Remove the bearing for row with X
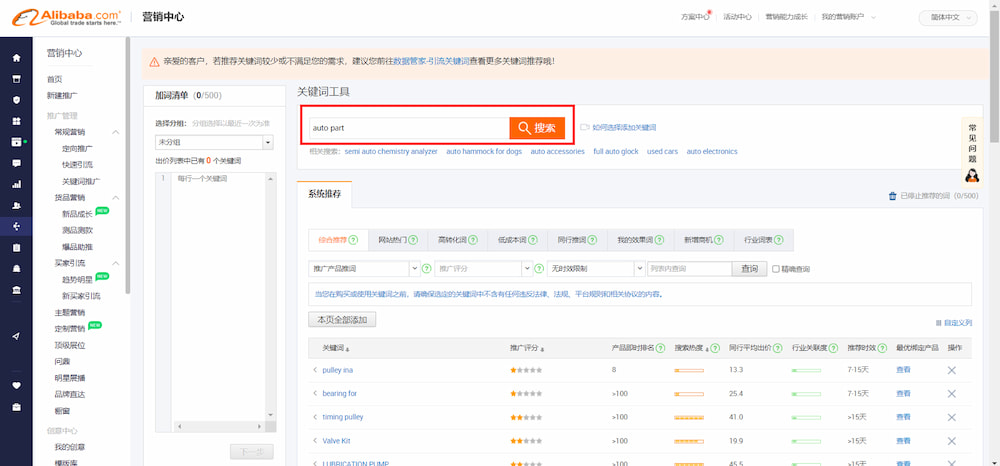Viewport: 1000px width, 466px height. 952,394
